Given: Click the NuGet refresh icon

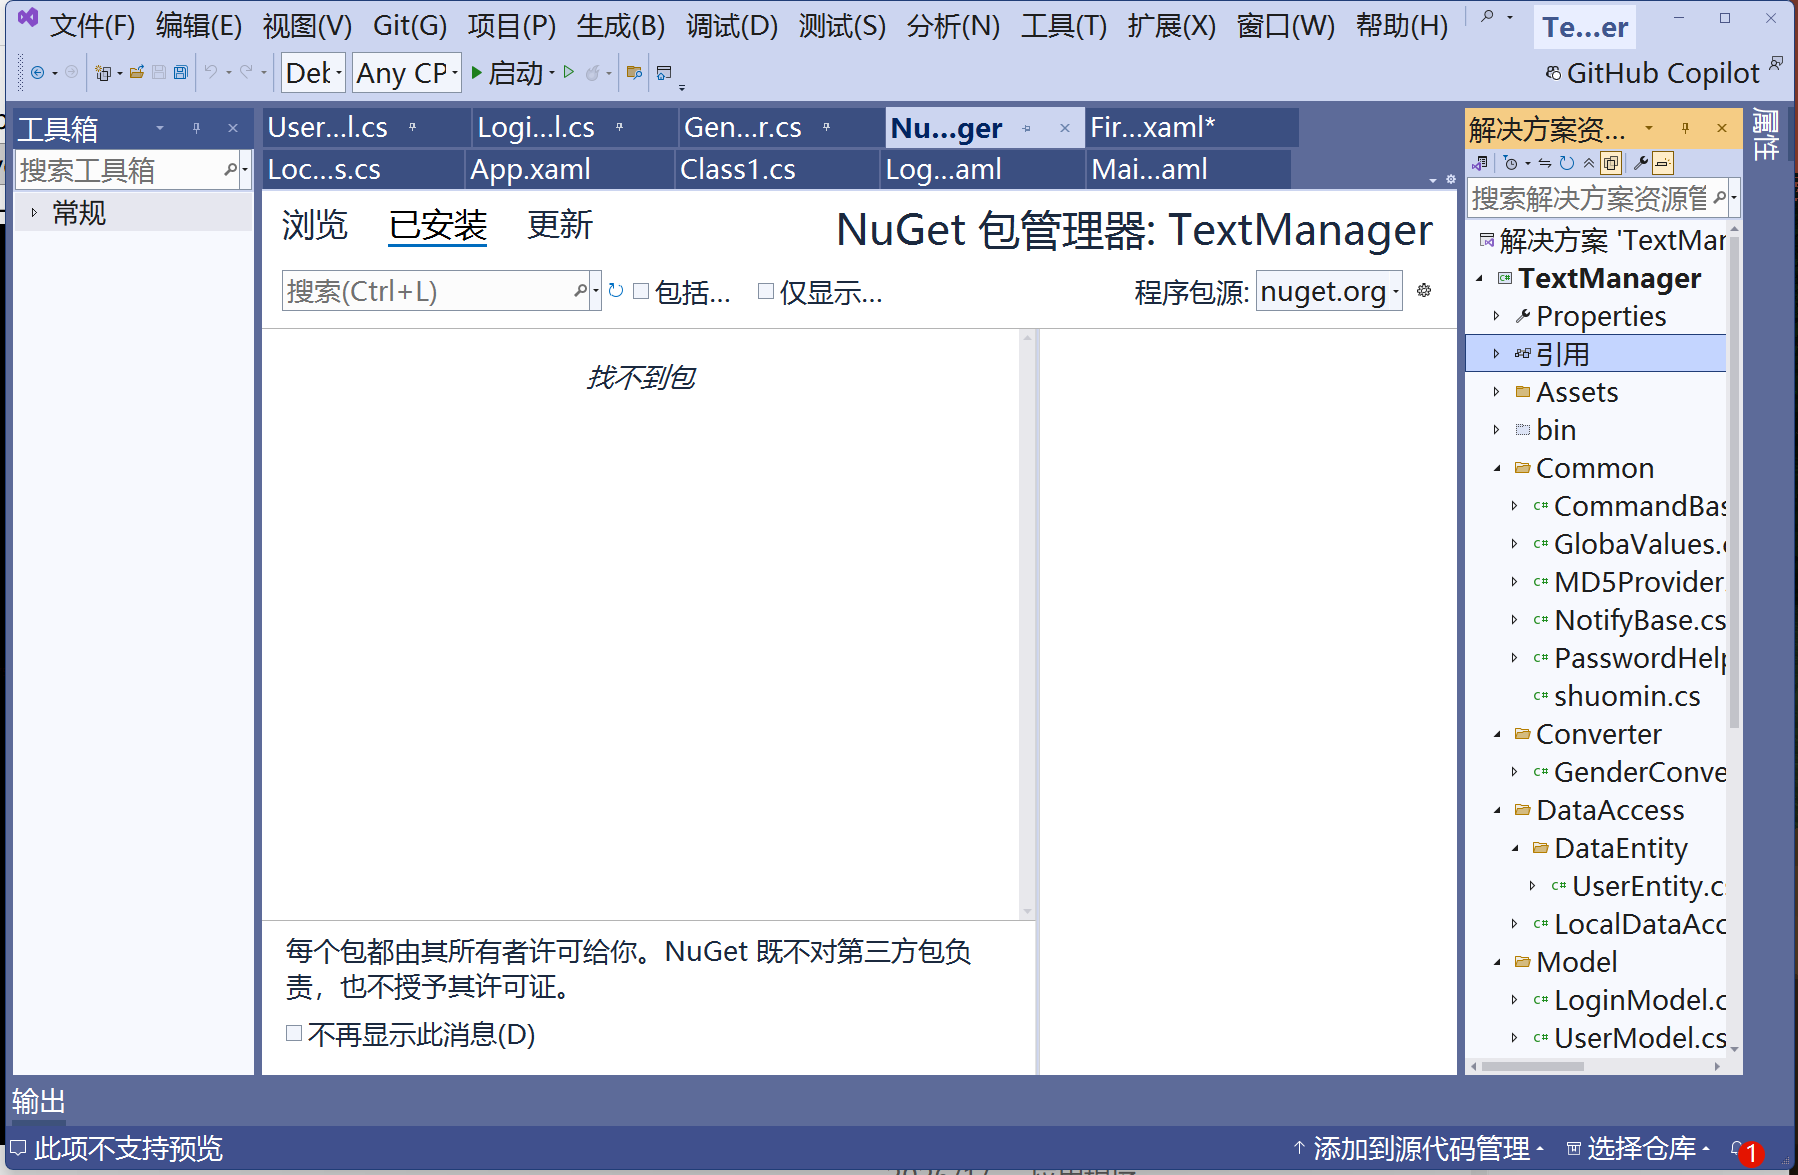Looking at the screenshot, I should (x=616, y=291).
